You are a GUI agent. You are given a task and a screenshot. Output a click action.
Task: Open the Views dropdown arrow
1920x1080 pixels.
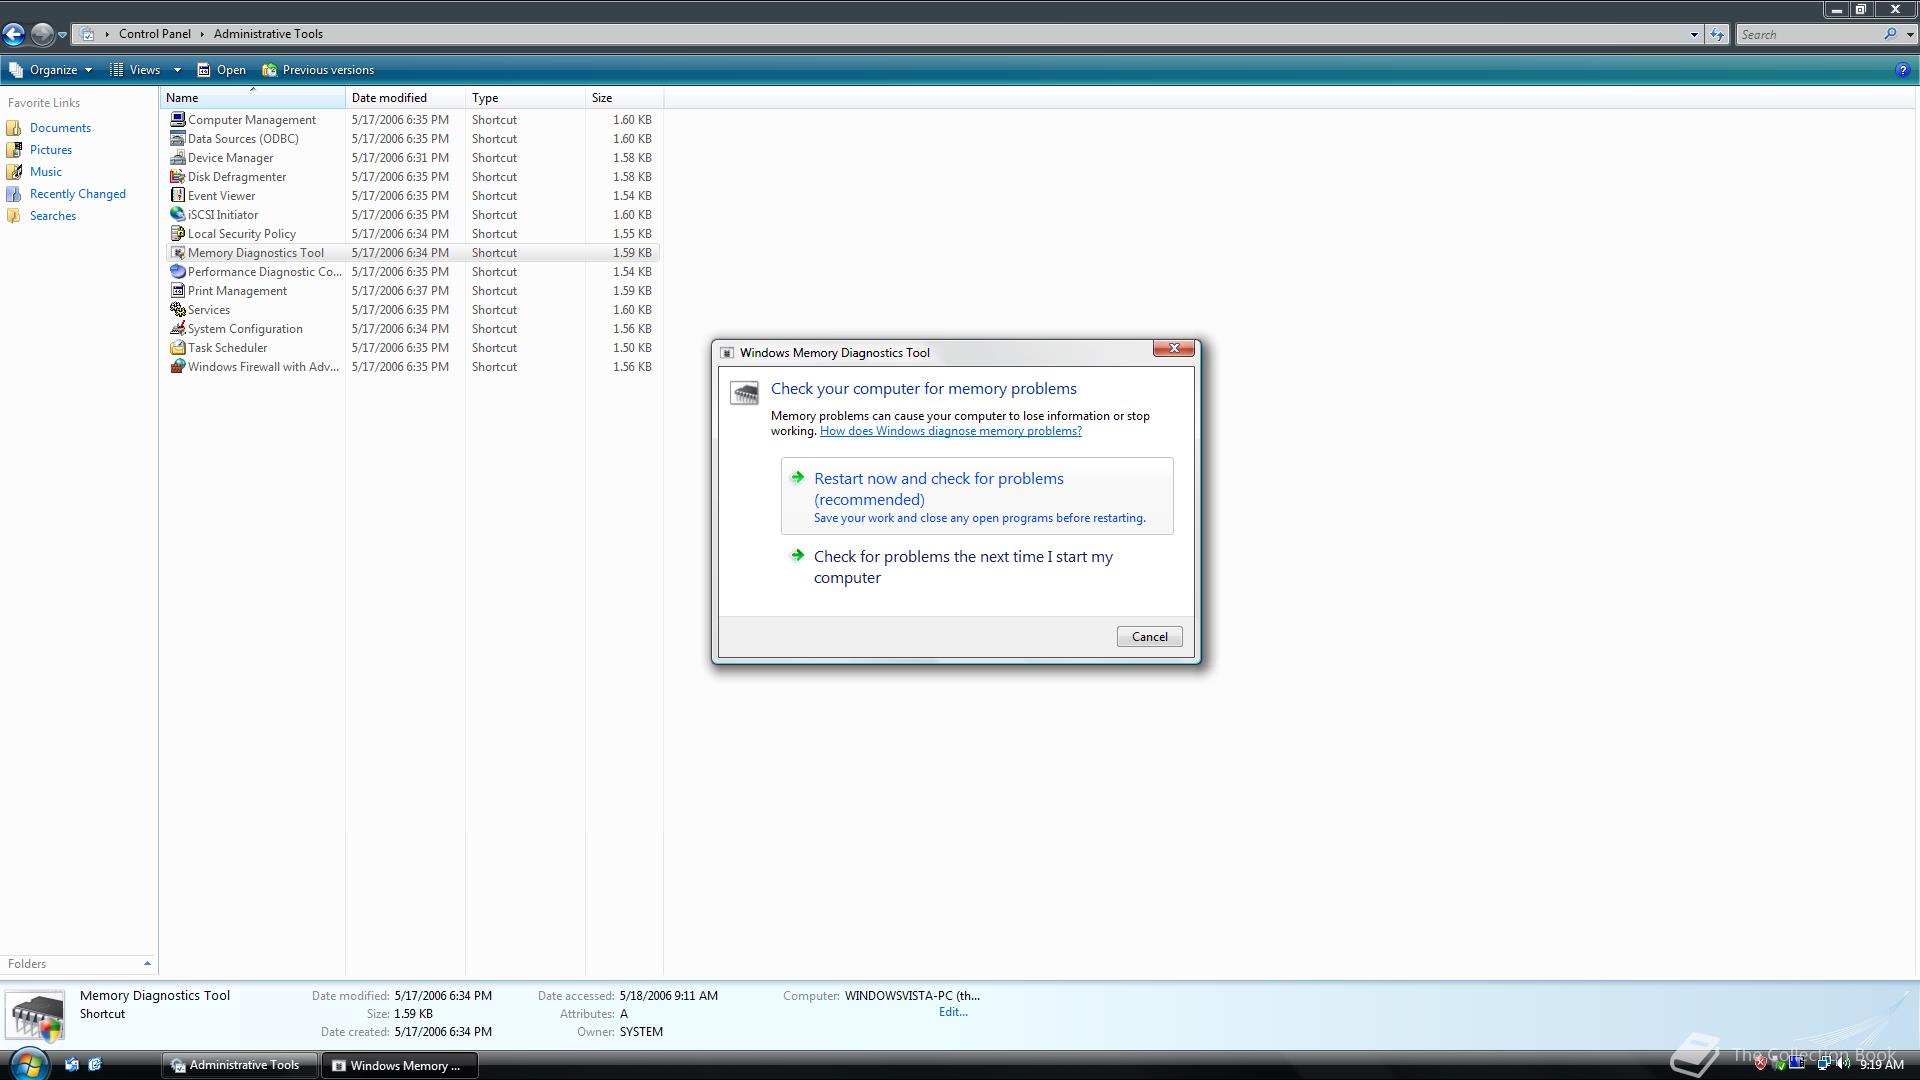[177, 70]
